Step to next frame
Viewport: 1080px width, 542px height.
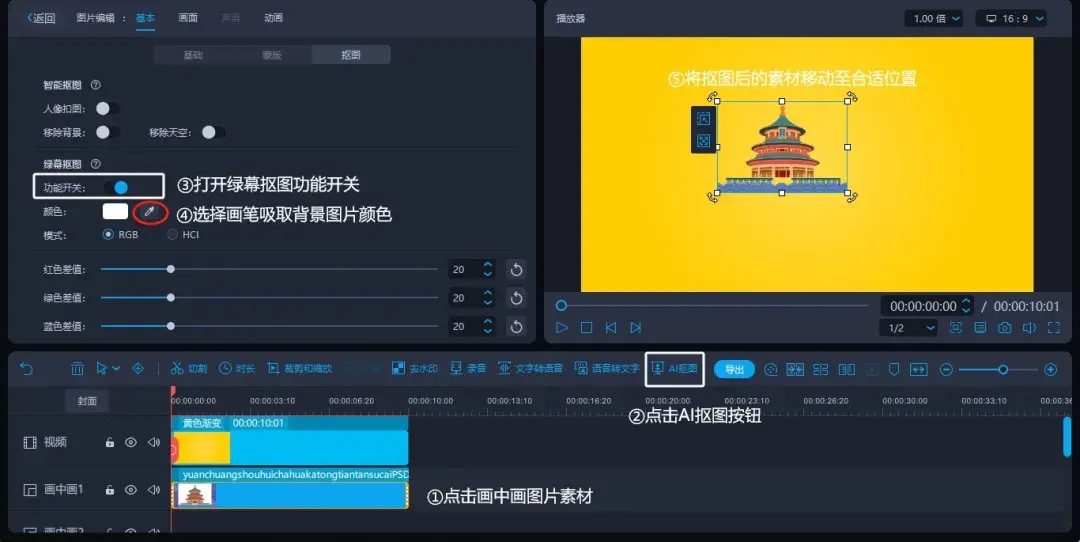635,328
